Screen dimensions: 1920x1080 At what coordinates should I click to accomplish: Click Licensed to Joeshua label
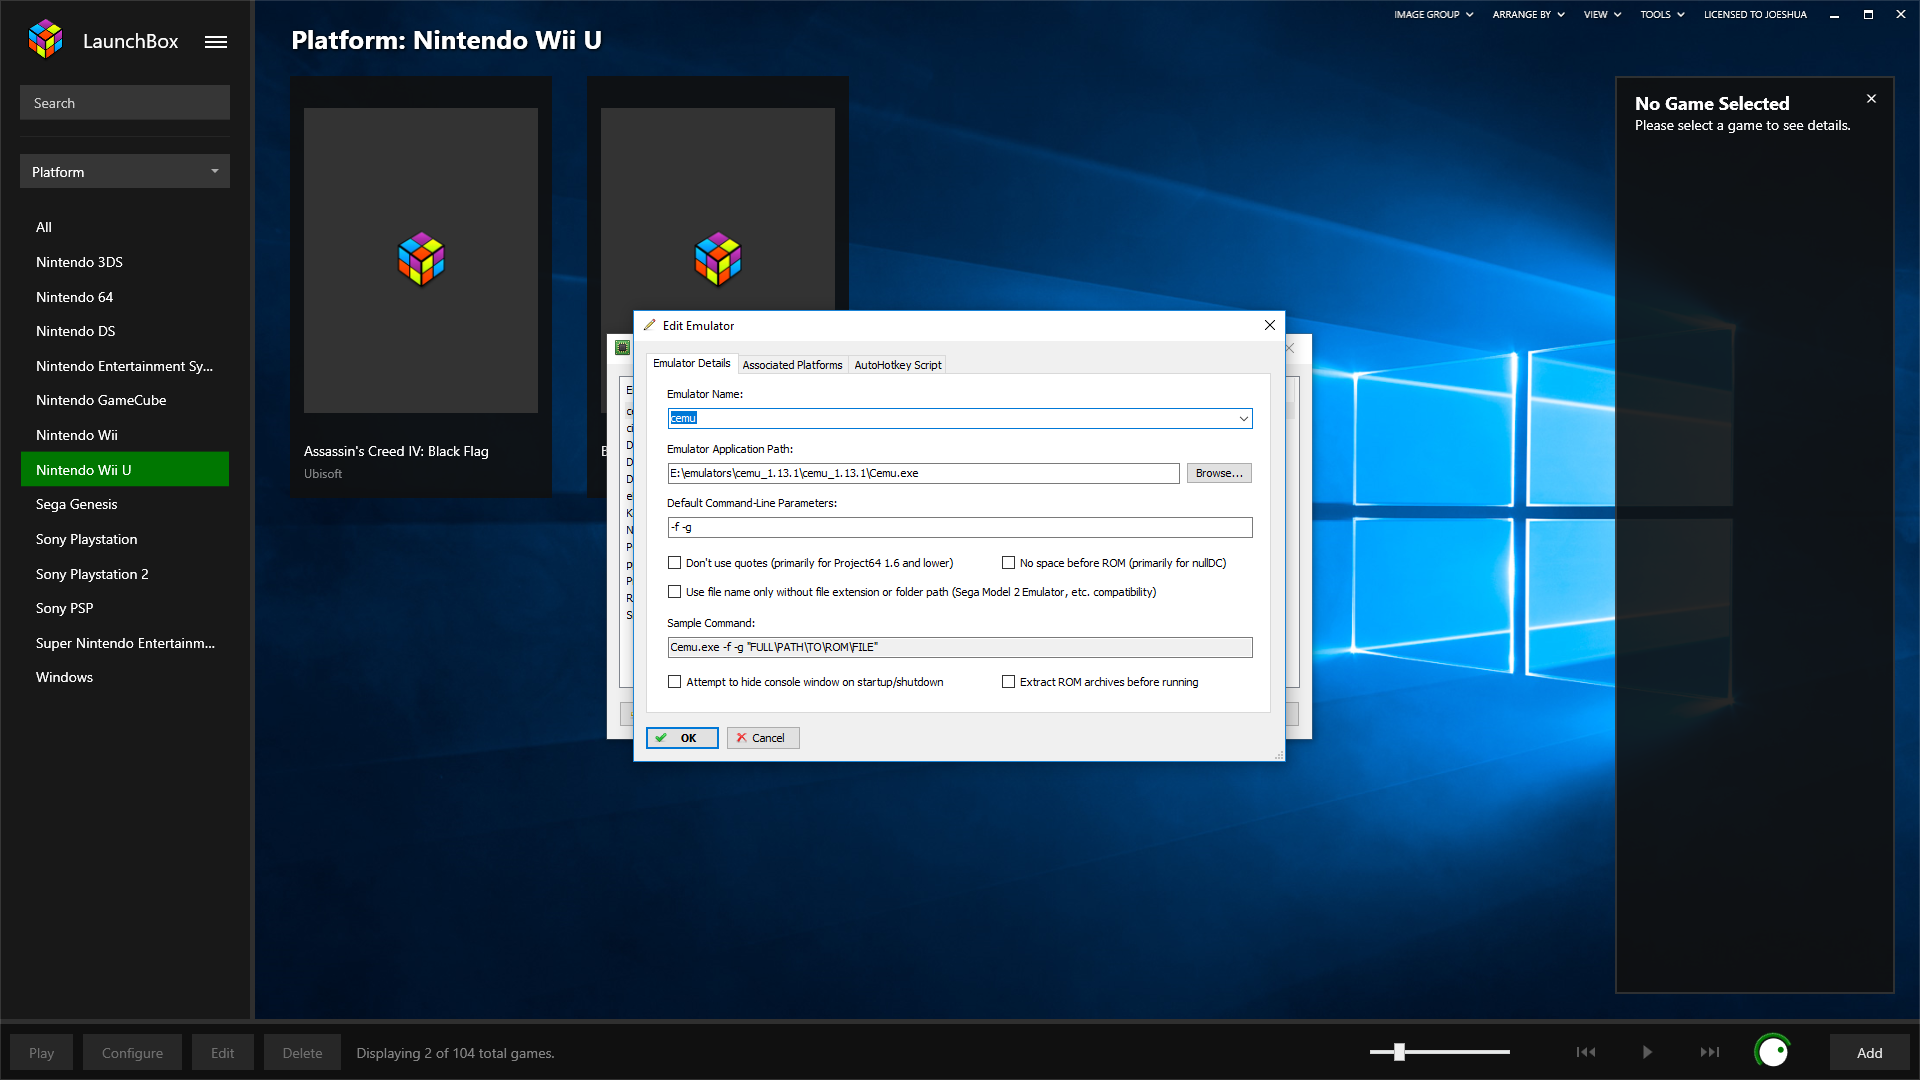(1755, 15)
